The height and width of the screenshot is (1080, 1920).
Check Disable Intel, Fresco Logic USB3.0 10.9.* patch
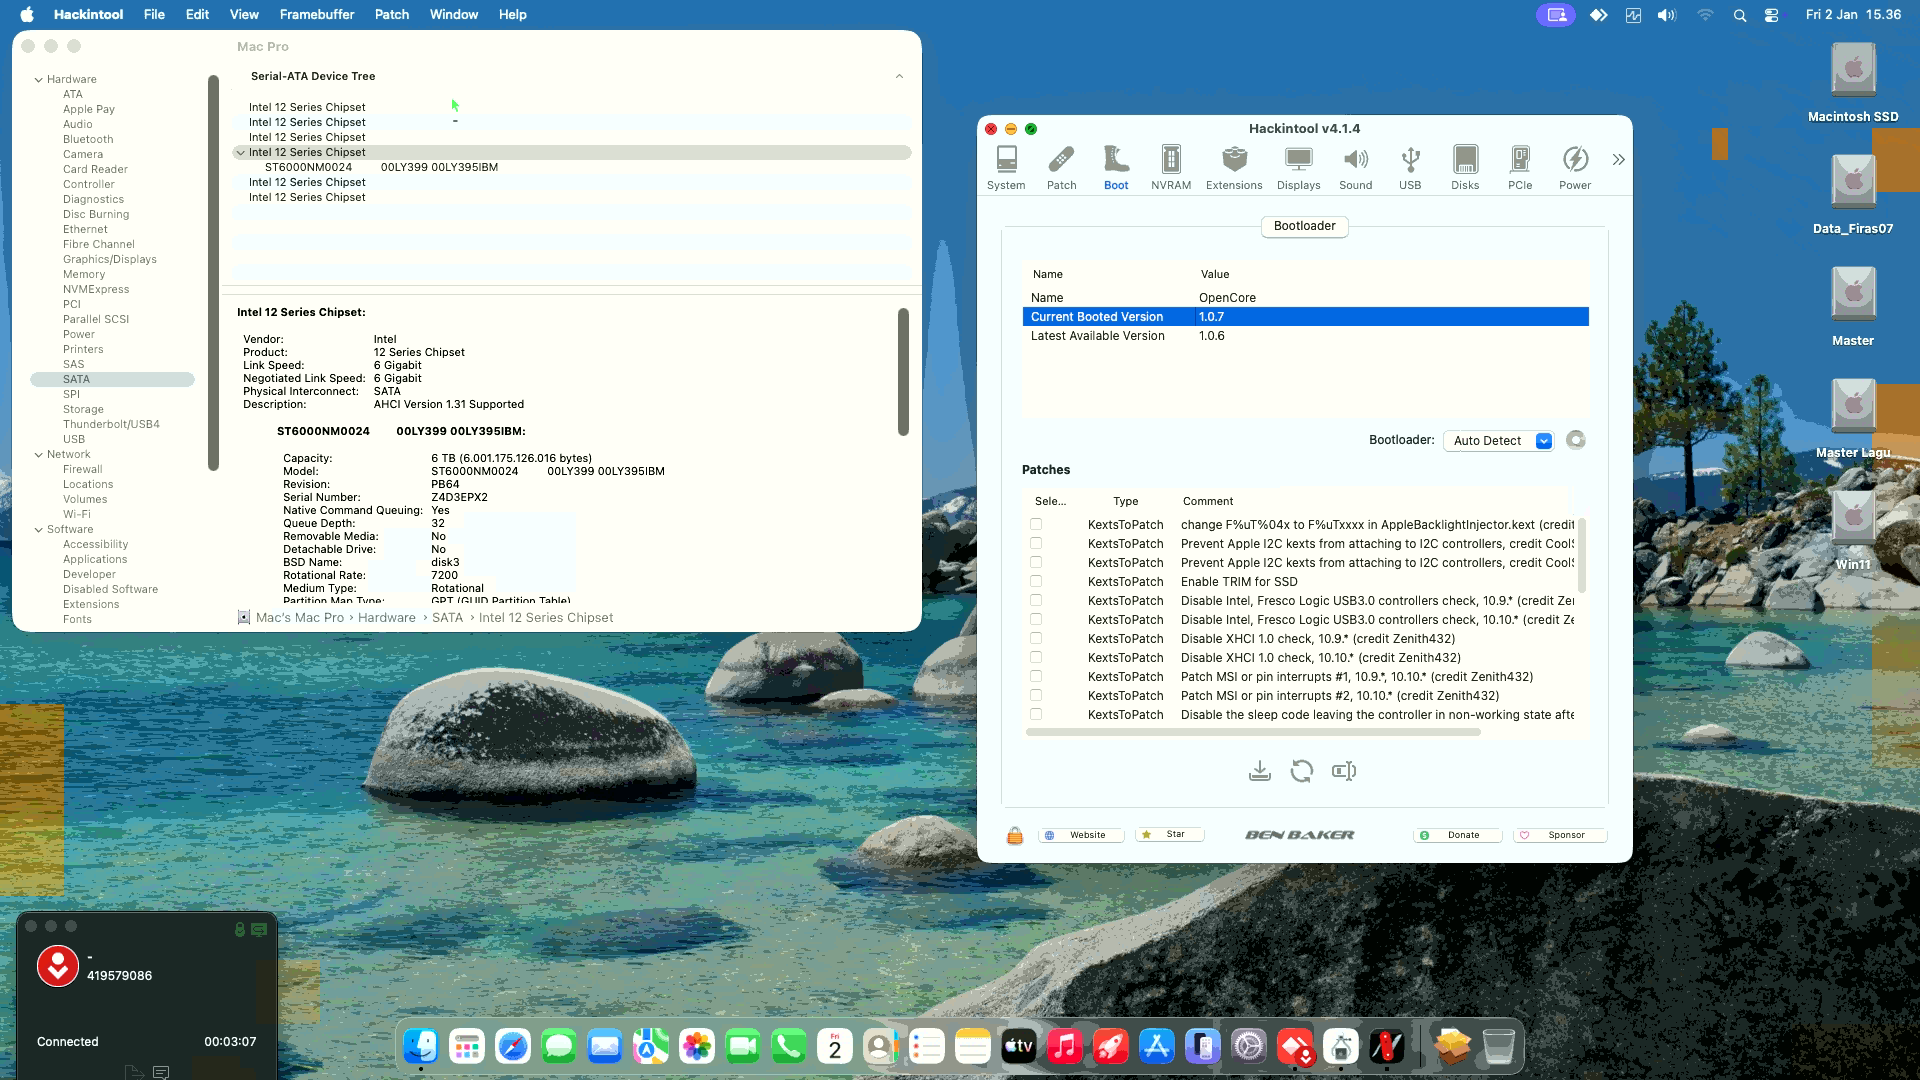pos(1036,600)
